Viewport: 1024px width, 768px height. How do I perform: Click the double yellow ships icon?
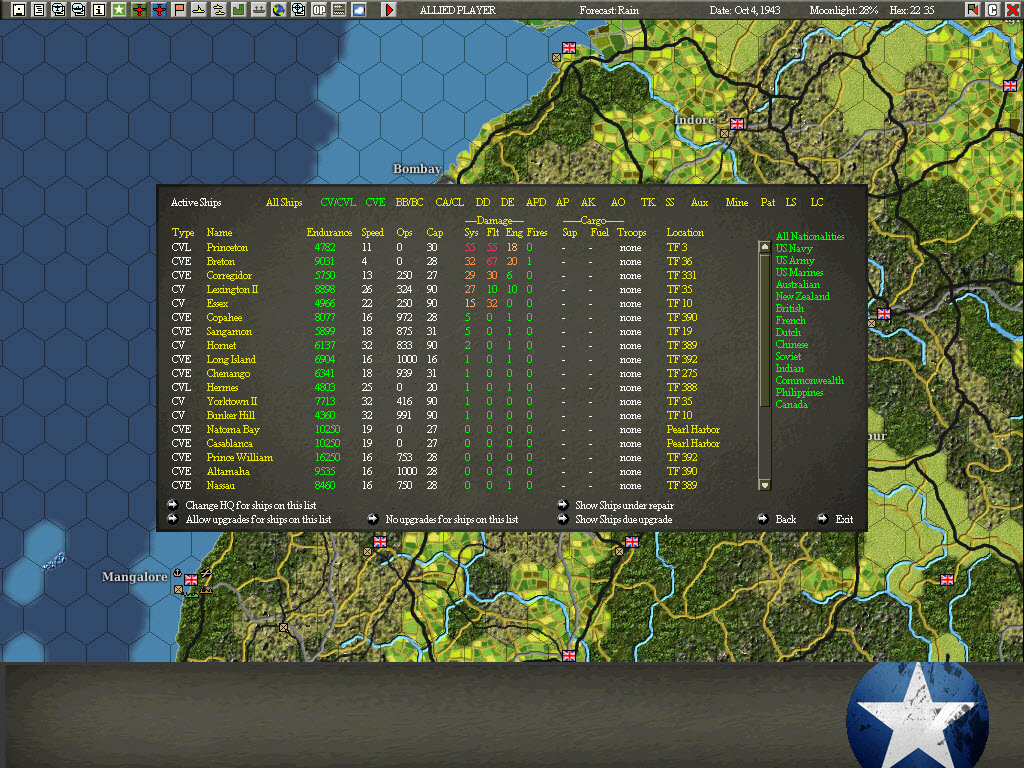click(x=219, y=10)
